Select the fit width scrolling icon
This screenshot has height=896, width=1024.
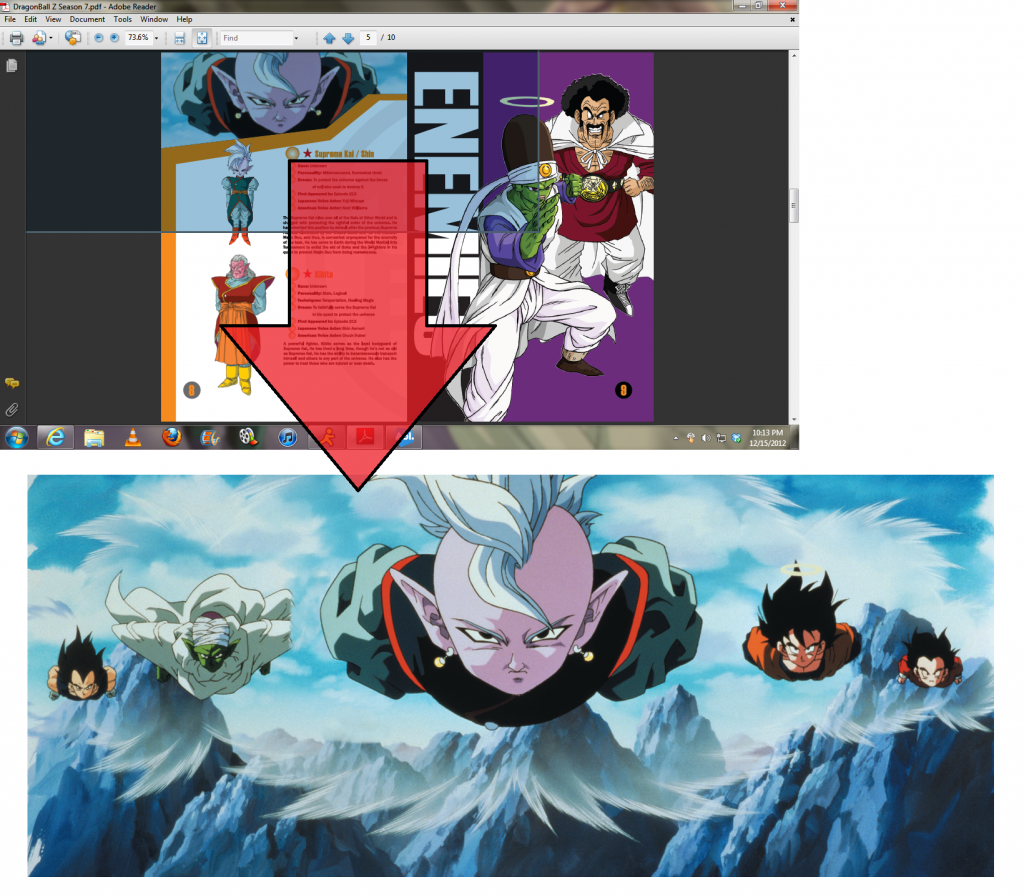coord(180,39)
